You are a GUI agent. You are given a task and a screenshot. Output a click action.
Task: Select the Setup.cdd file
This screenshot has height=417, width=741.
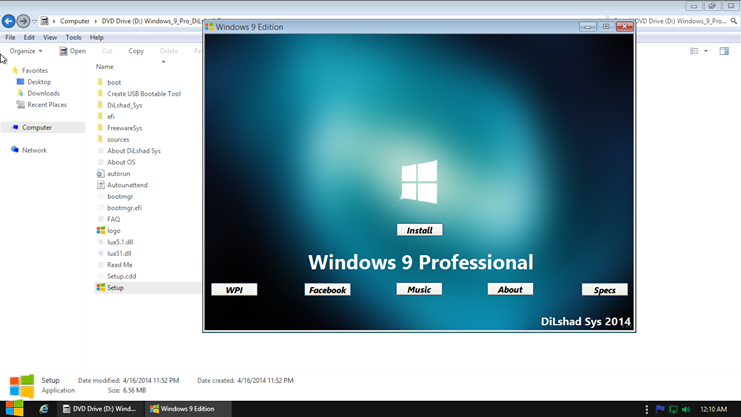coord(121,276)
